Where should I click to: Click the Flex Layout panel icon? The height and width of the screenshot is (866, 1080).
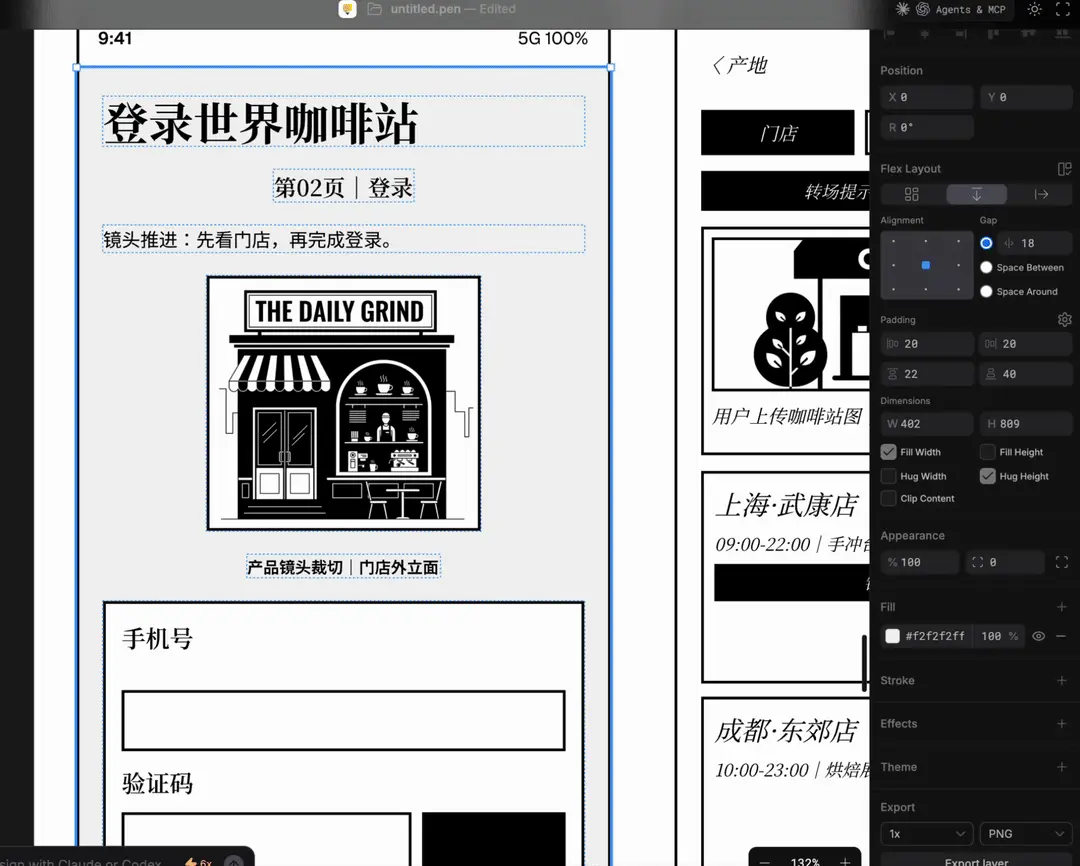(1063, 168)
